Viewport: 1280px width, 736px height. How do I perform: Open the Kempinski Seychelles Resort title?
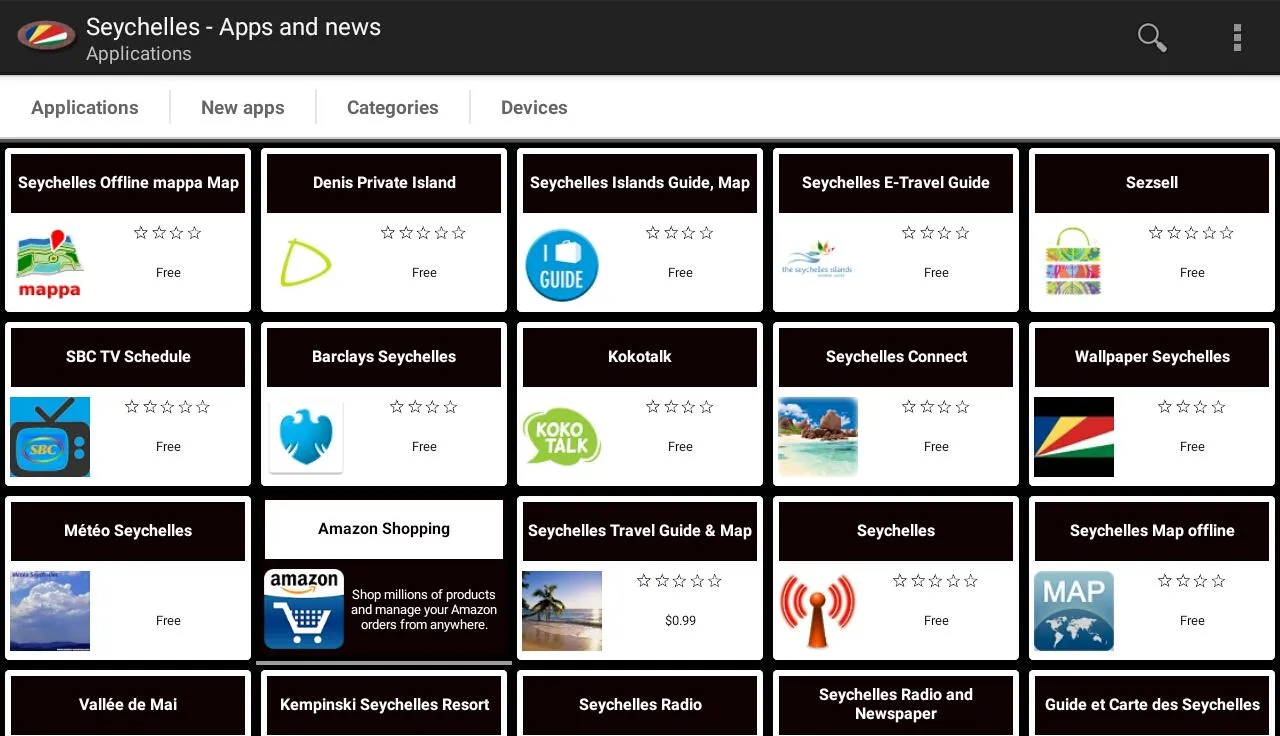(x=384, y=705)
